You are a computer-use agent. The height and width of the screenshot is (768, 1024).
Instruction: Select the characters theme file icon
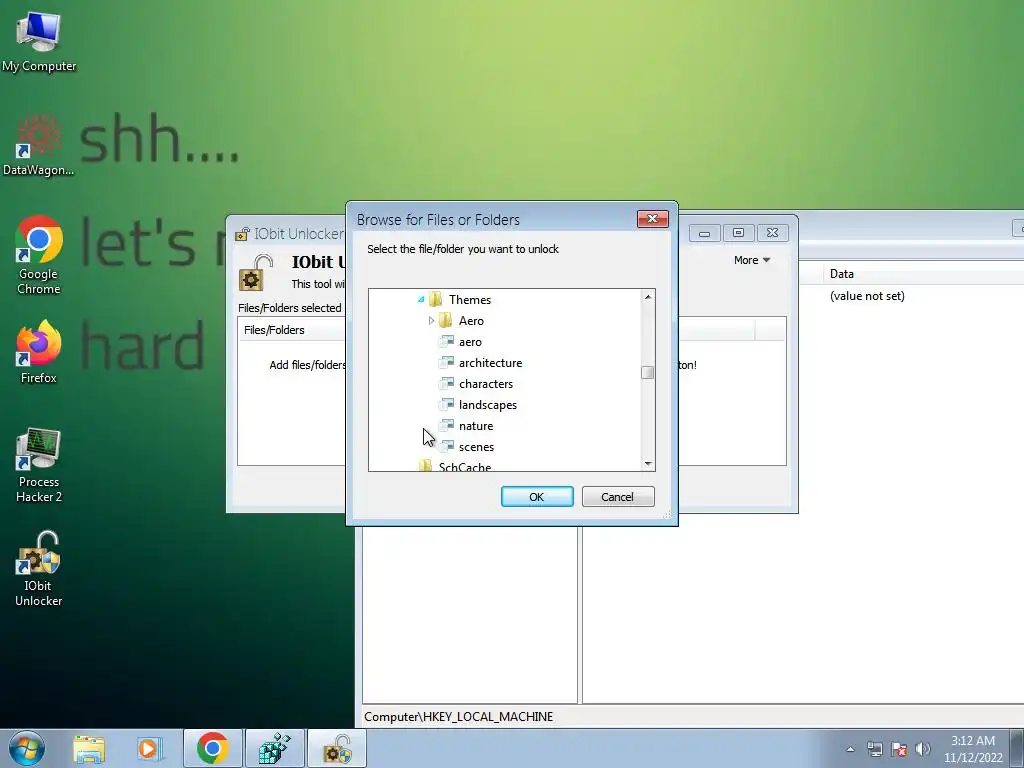point(447,383)
